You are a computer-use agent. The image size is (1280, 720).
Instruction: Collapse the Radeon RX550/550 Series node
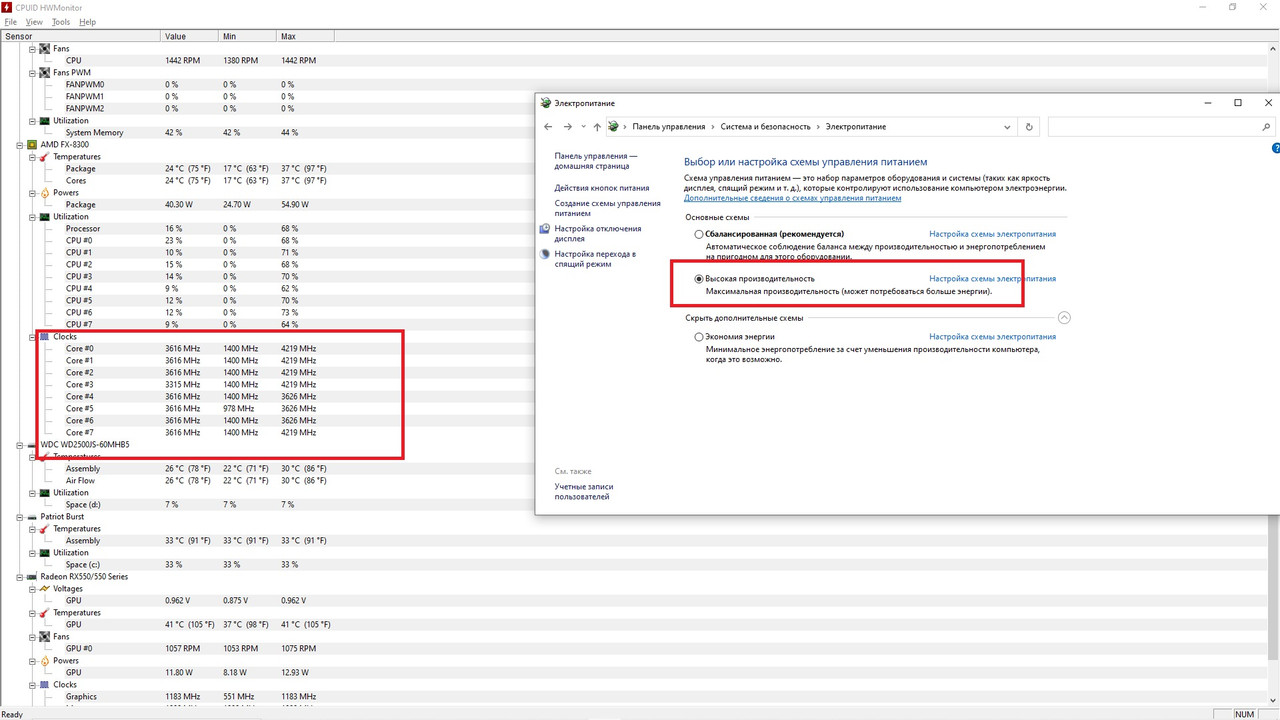point(20,576)
